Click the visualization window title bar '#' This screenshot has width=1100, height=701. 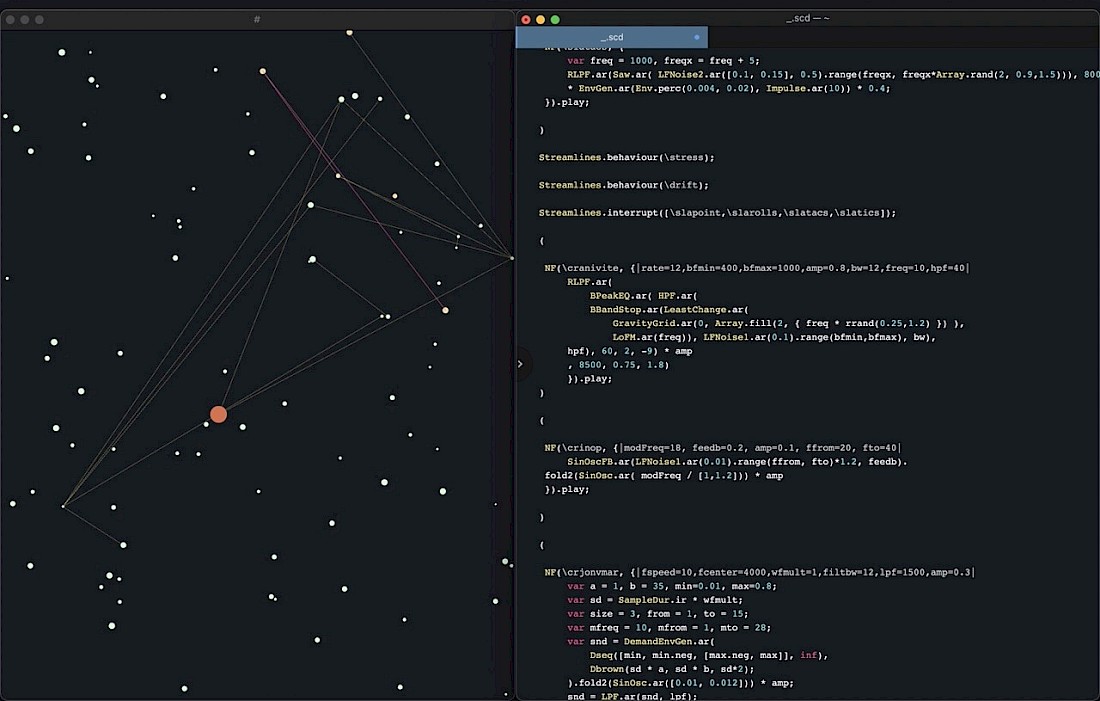coord(257,19)
